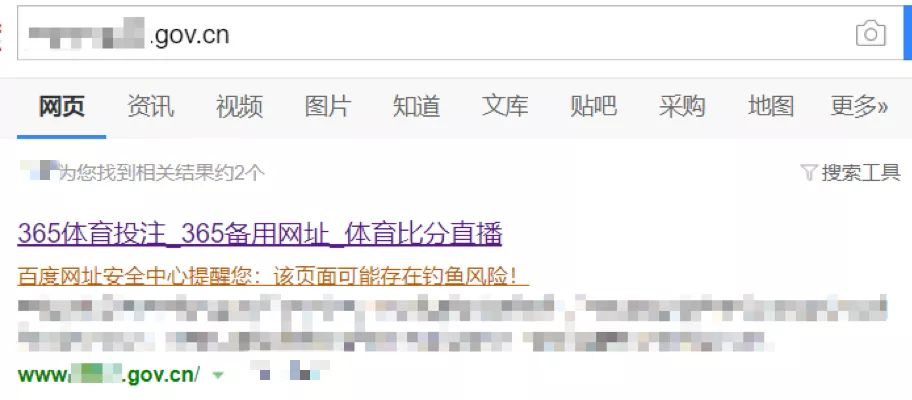Switch to the 地图 tab
Viewport: 912px width, 400px height.
coord(771,107)
